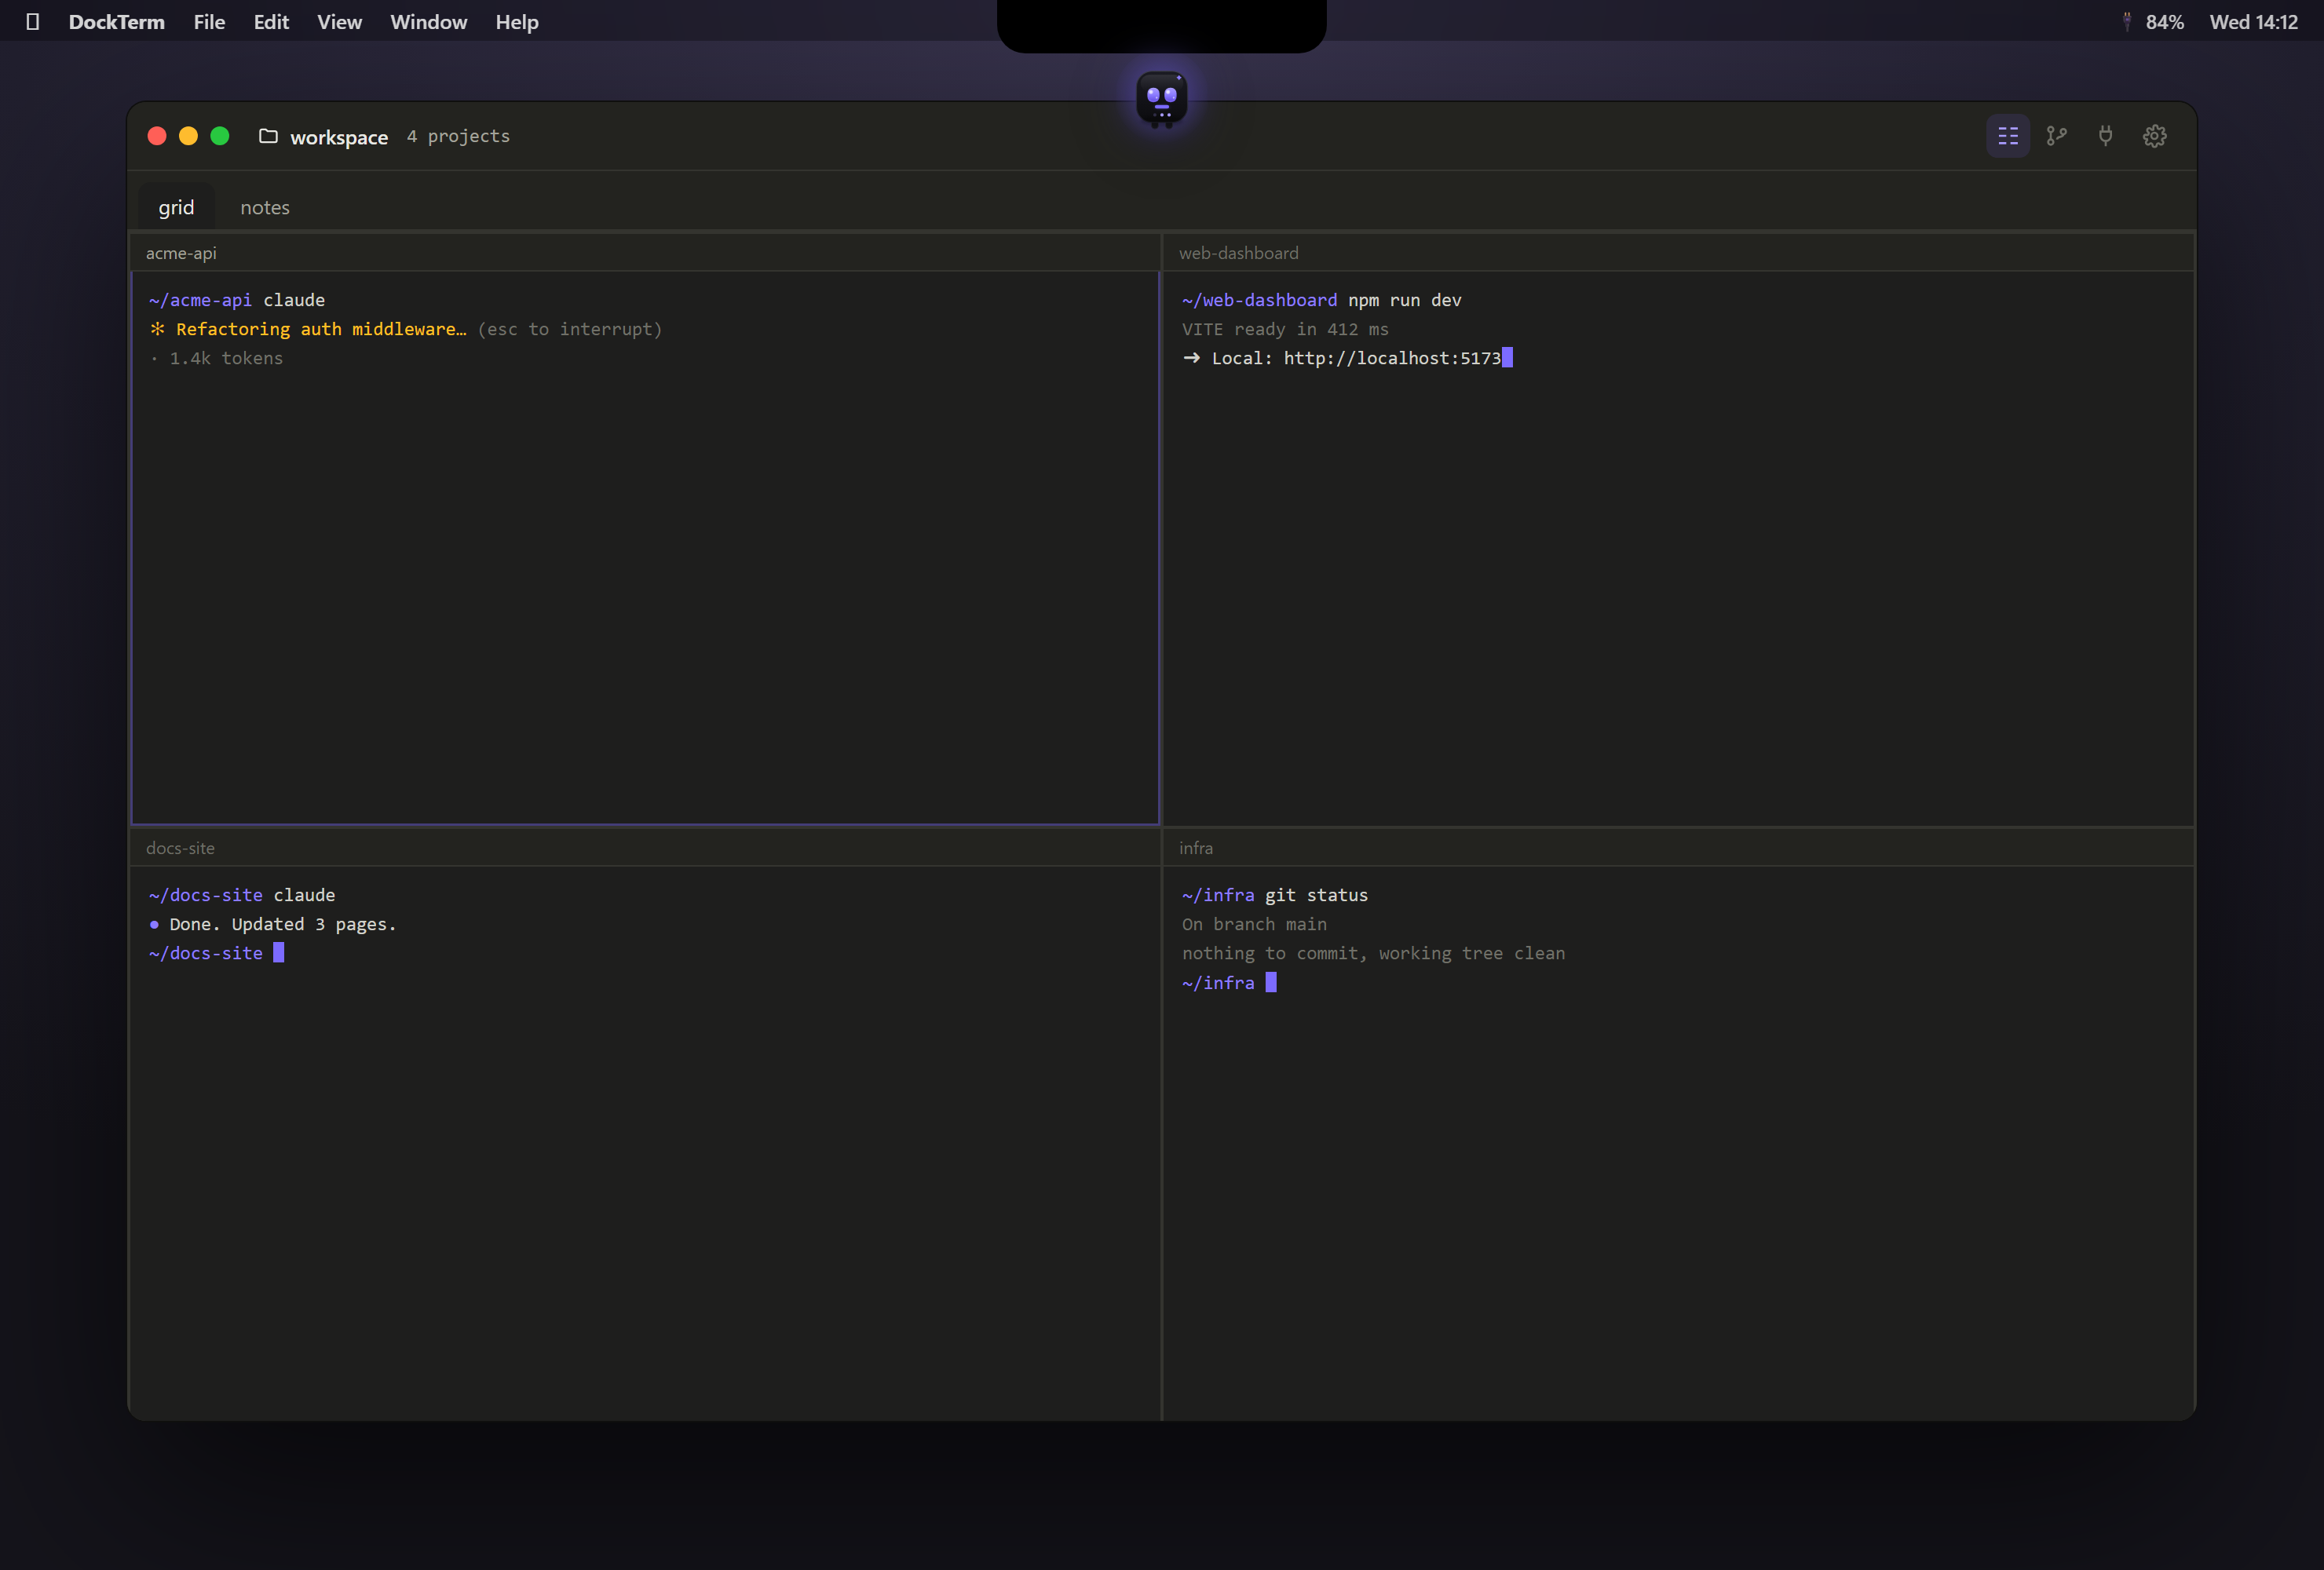Close the DockTerm window with red button
Viewport: 2324px width, 1570px height.
point(157,136)
